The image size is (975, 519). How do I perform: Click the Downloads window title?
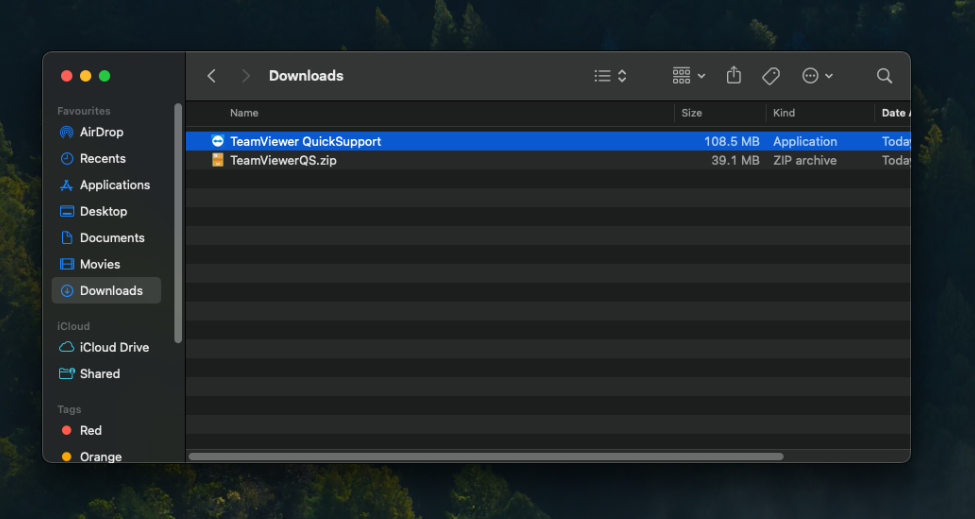[x=306, y=76]
